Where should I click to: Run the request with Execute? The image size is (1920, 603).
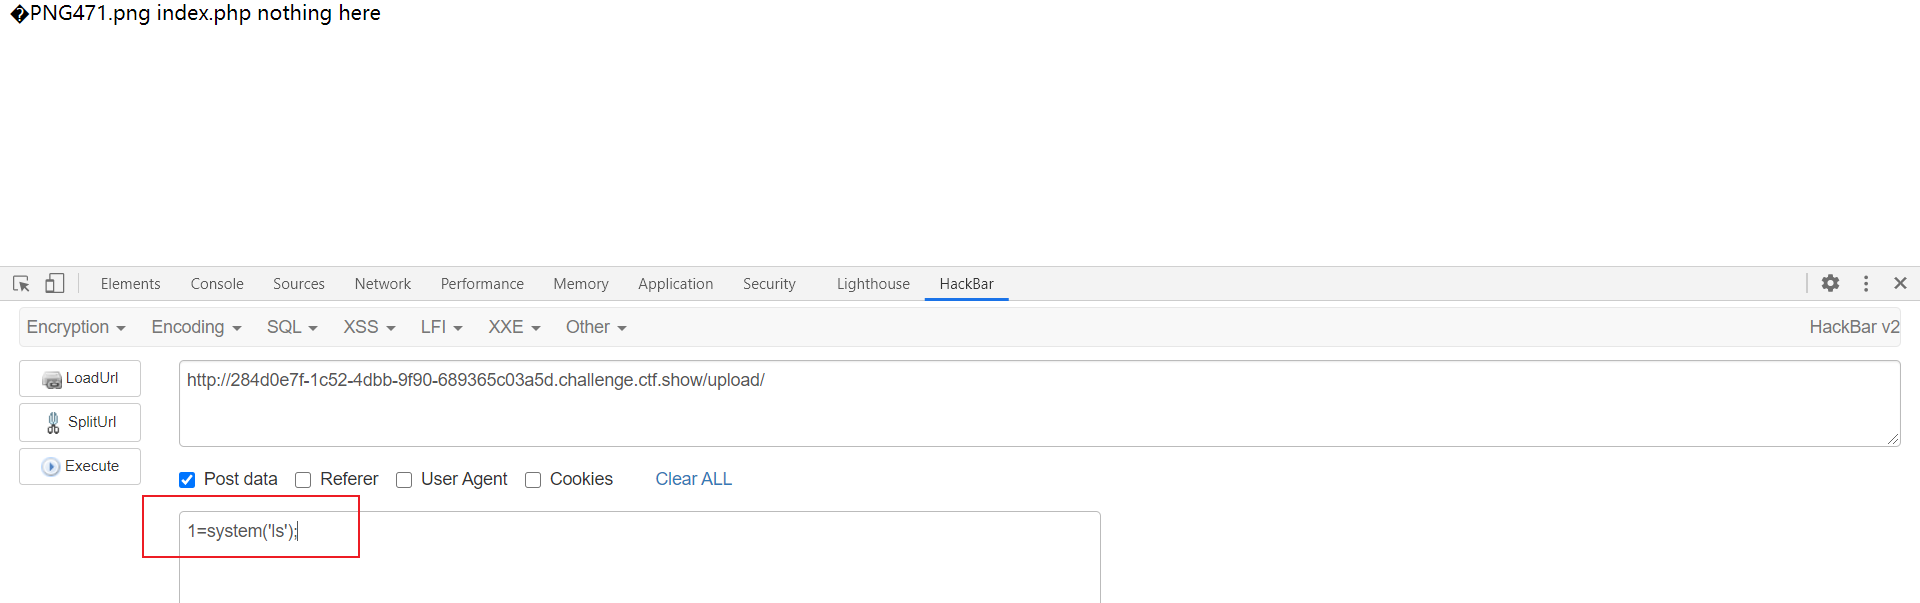[80, 467]
